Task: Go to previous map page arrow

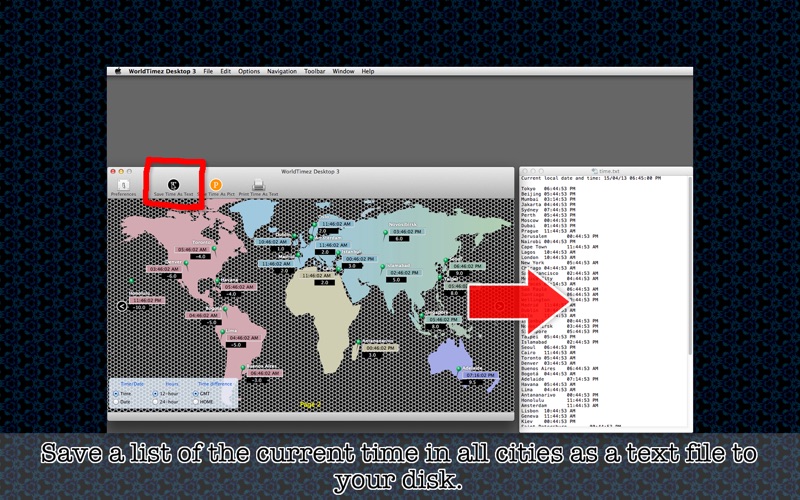Action: click(x=121, y=306)
